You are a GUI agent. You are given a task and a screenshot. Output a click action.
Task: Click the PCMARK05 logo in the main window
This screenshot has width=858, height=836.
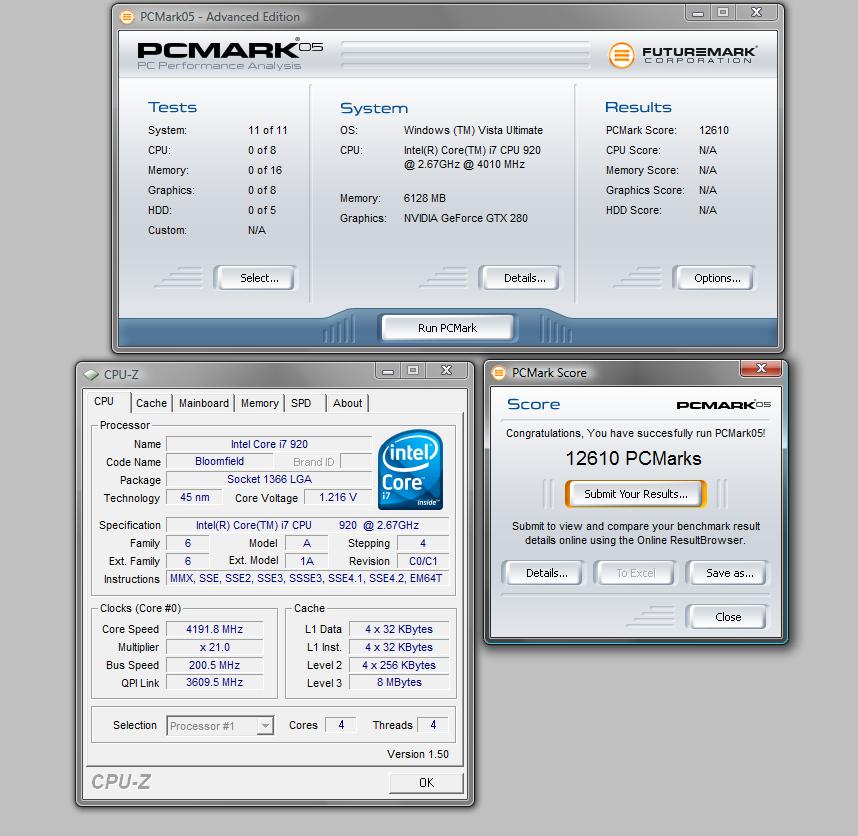point(230,54)
